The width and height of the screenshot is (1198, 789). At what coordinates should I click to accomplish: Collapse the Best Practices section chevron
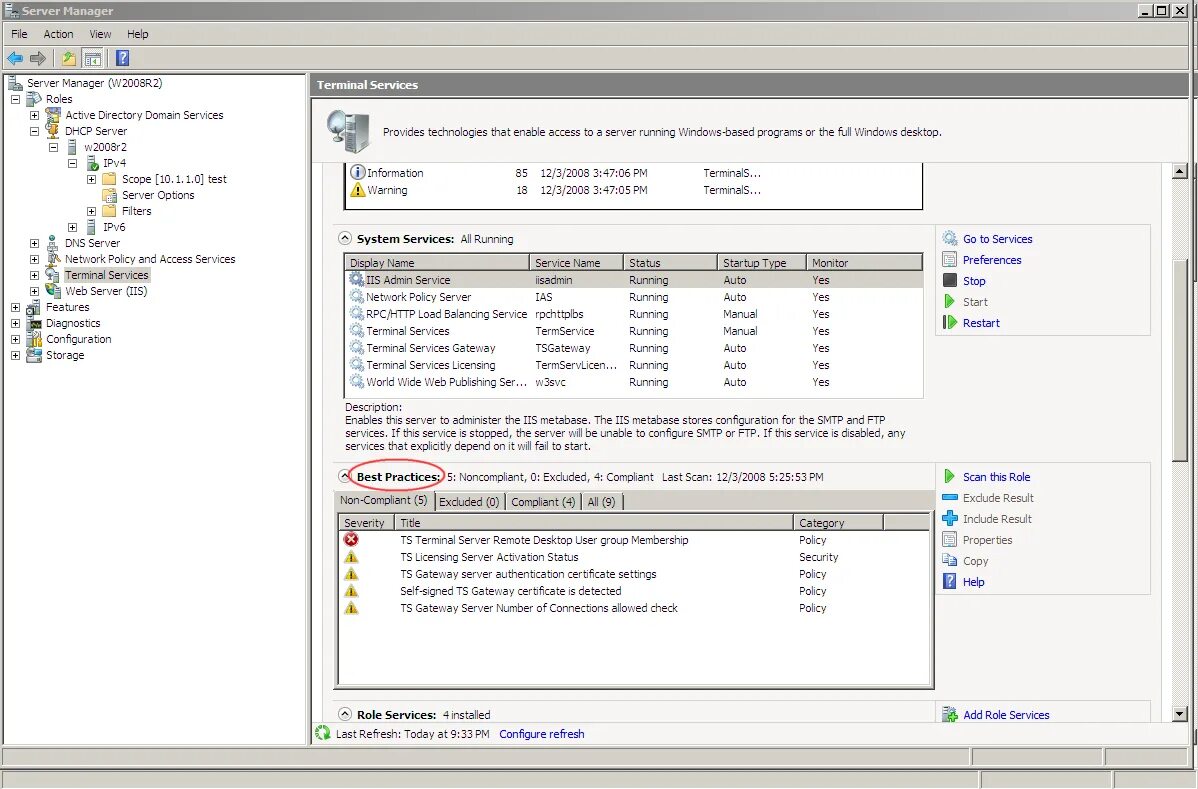(345, 476)
